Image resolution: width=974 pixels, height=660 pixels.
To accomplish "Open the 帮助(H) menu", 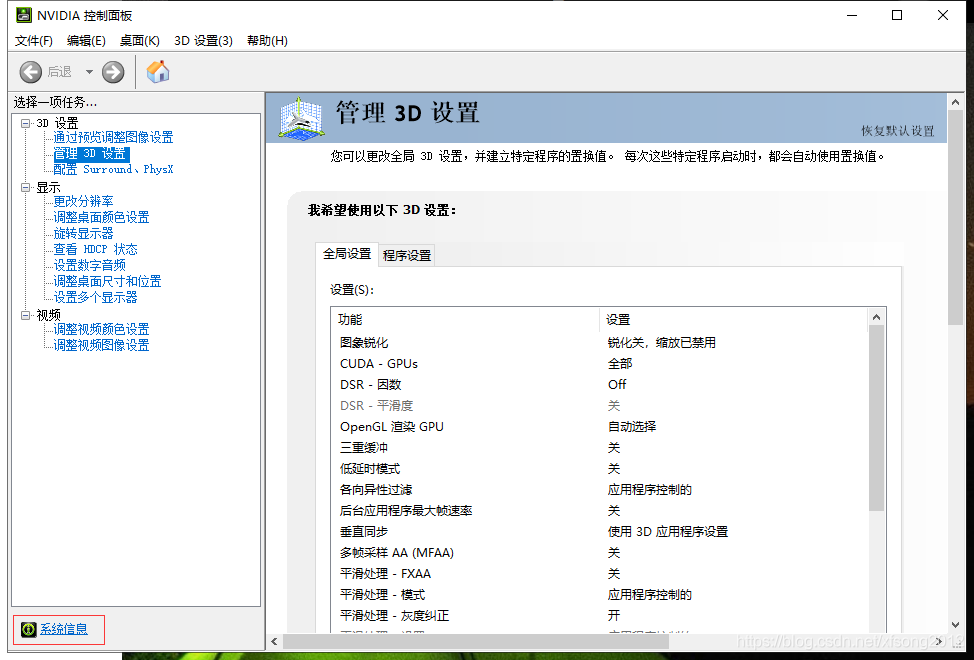I will 267,40.
